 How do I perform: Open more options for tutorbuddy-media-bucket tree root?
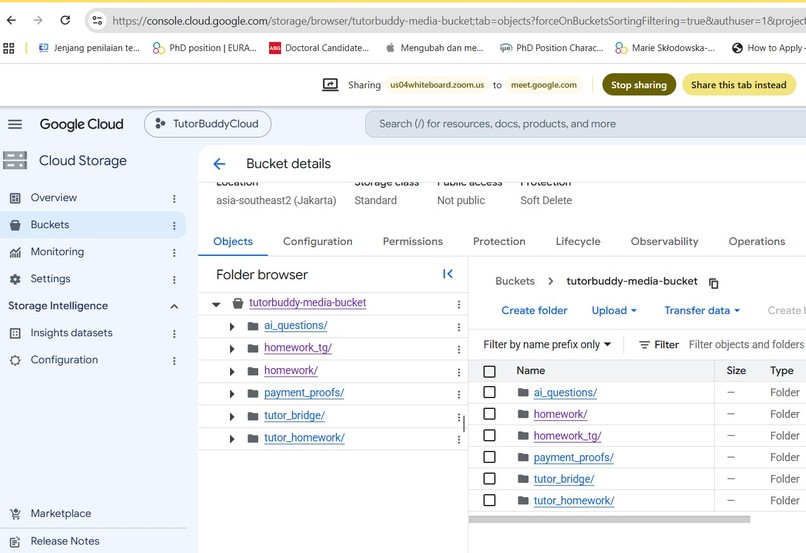[x=459, y=305]
